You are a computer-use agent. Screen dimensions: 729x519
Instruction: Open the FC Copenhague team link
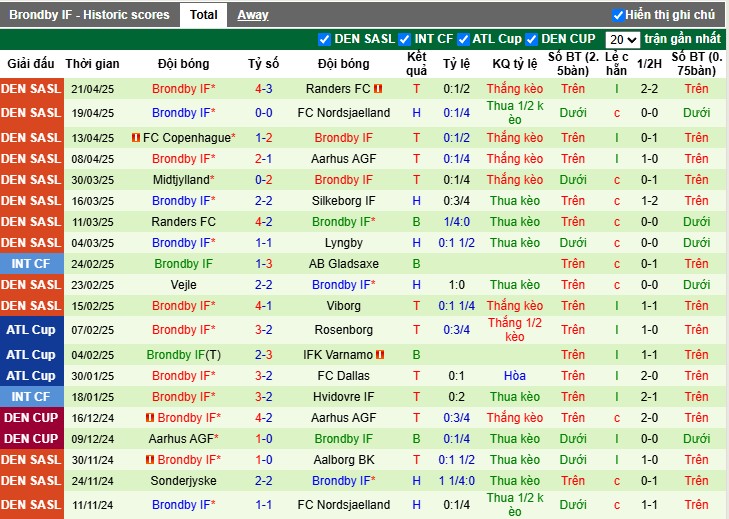pos(189,138)
